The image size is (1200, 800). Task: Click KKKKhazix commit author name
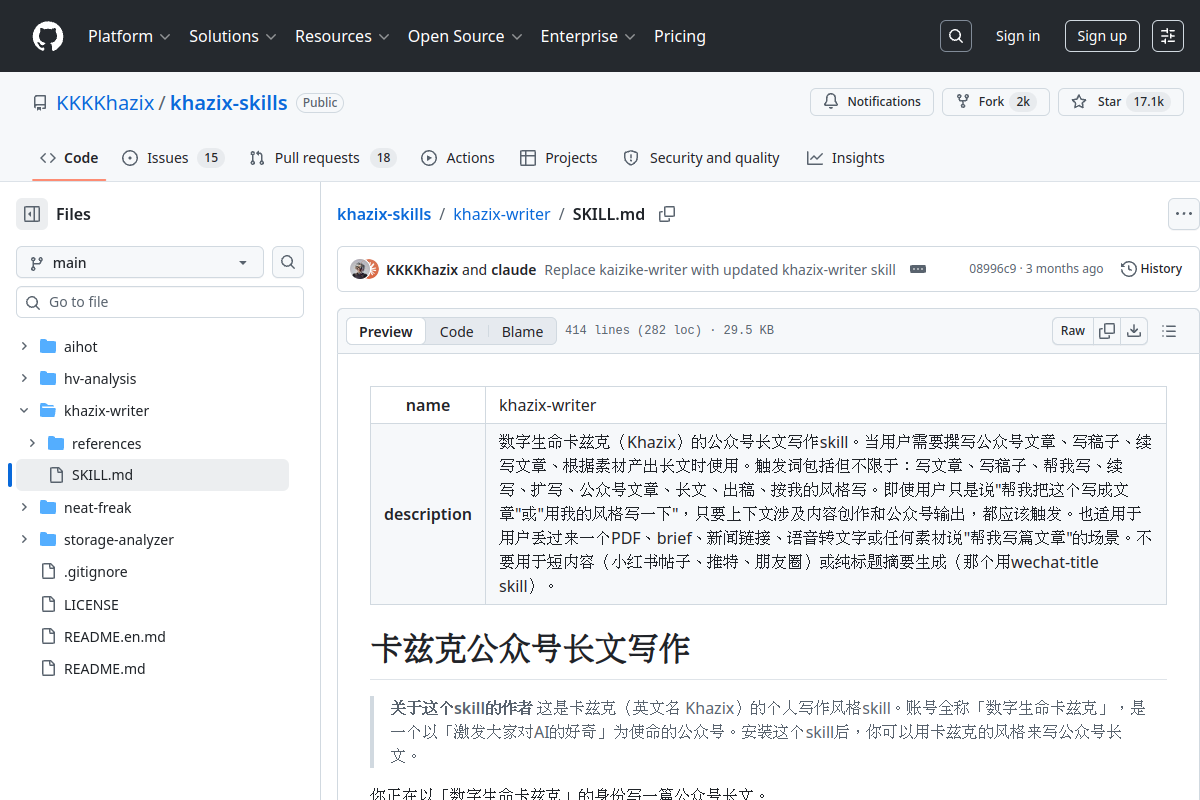pyautogui.click(x=422, y=269)
